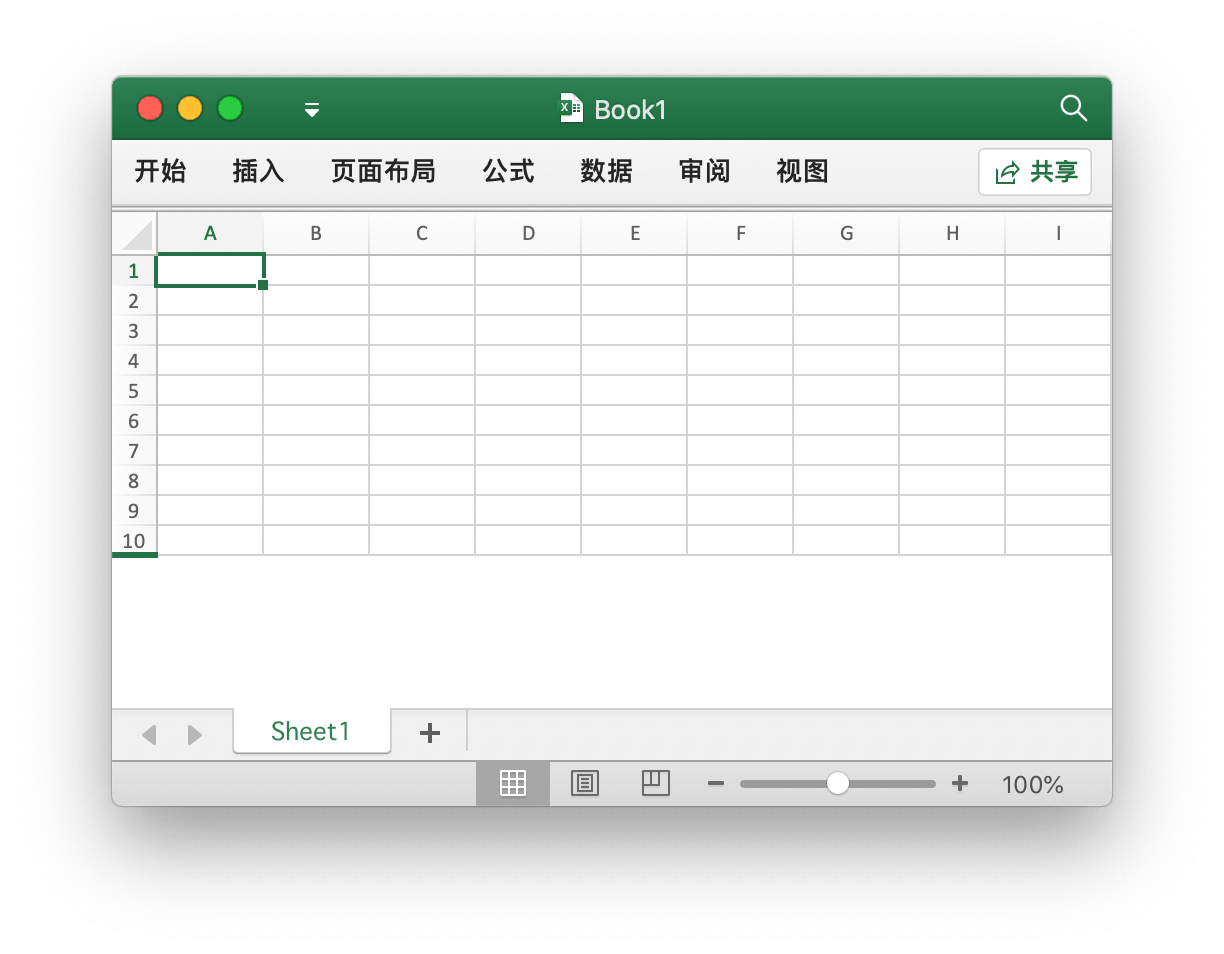Viewport: 1224px width, 954px height.
Task: Click the select-all corner triangle
Action: pos(135,235)
